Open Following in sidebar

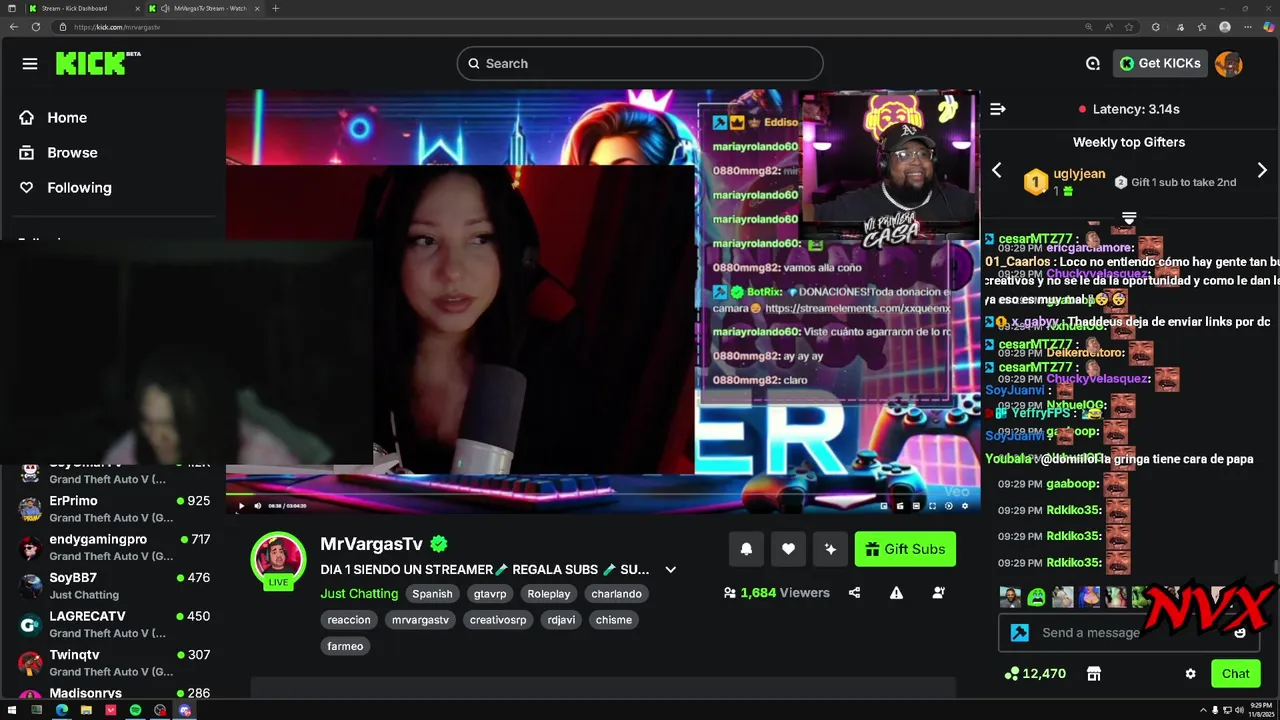click(x=79, y=187)
